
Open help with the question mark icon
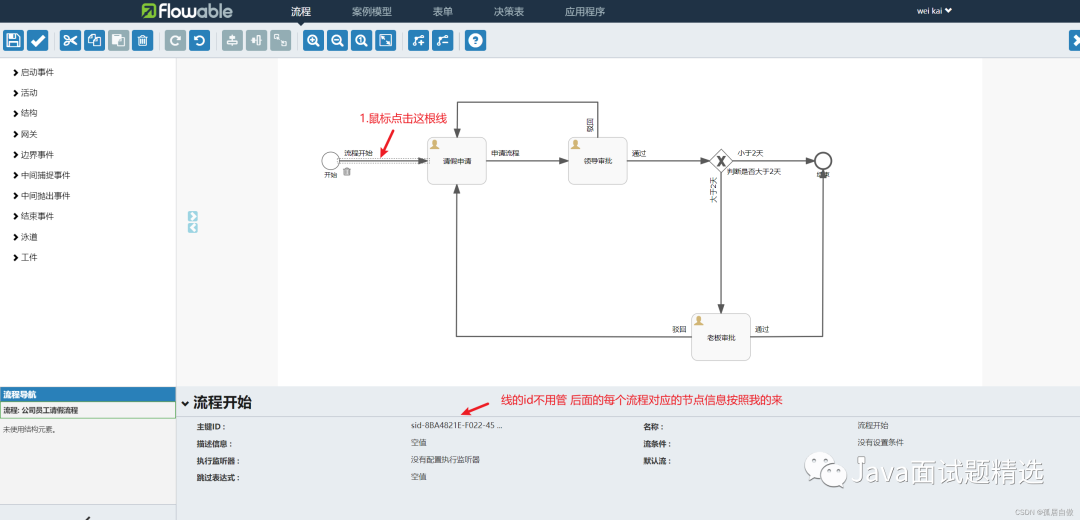[x=476, y=40]
